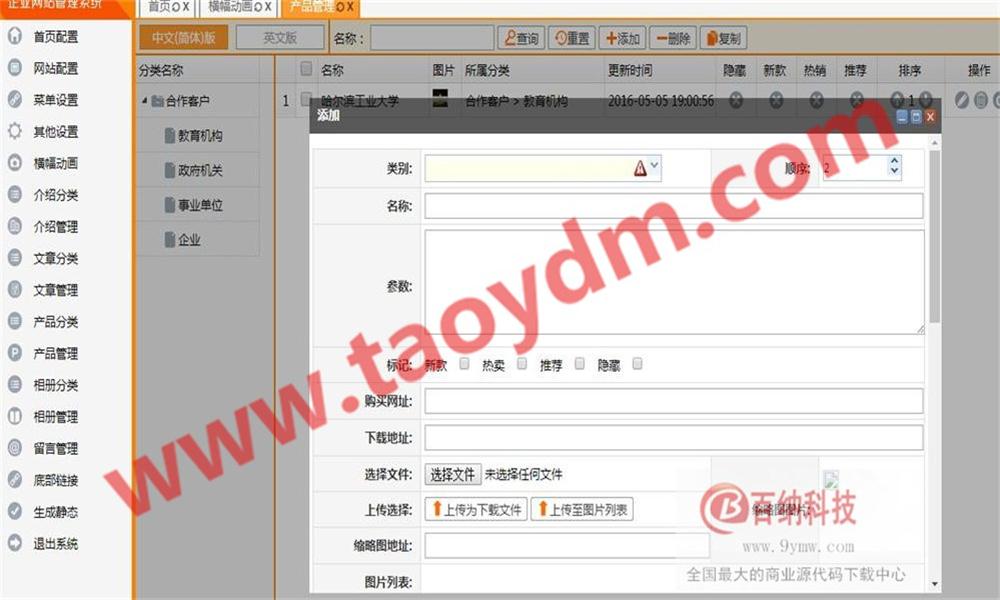The height and width of the screenshot is (600, 1000).
Task: Select 教育机构 in category tree
Action: (200, 136)
